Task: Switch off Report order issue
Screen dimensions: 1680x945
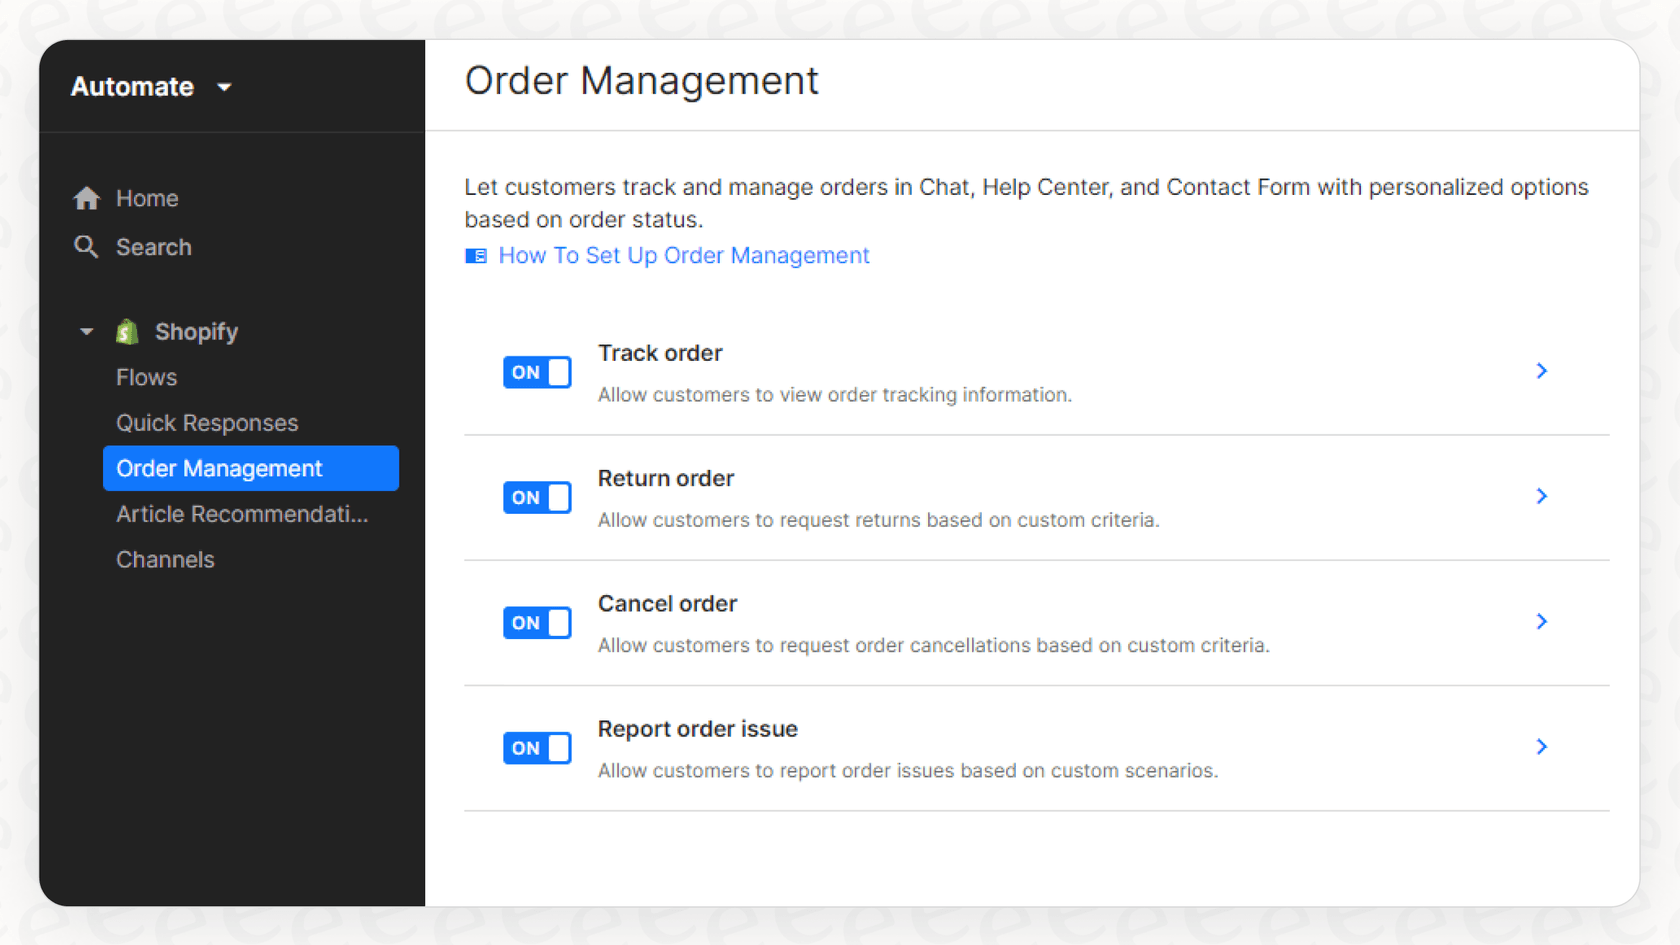Action: pos(537,747)
